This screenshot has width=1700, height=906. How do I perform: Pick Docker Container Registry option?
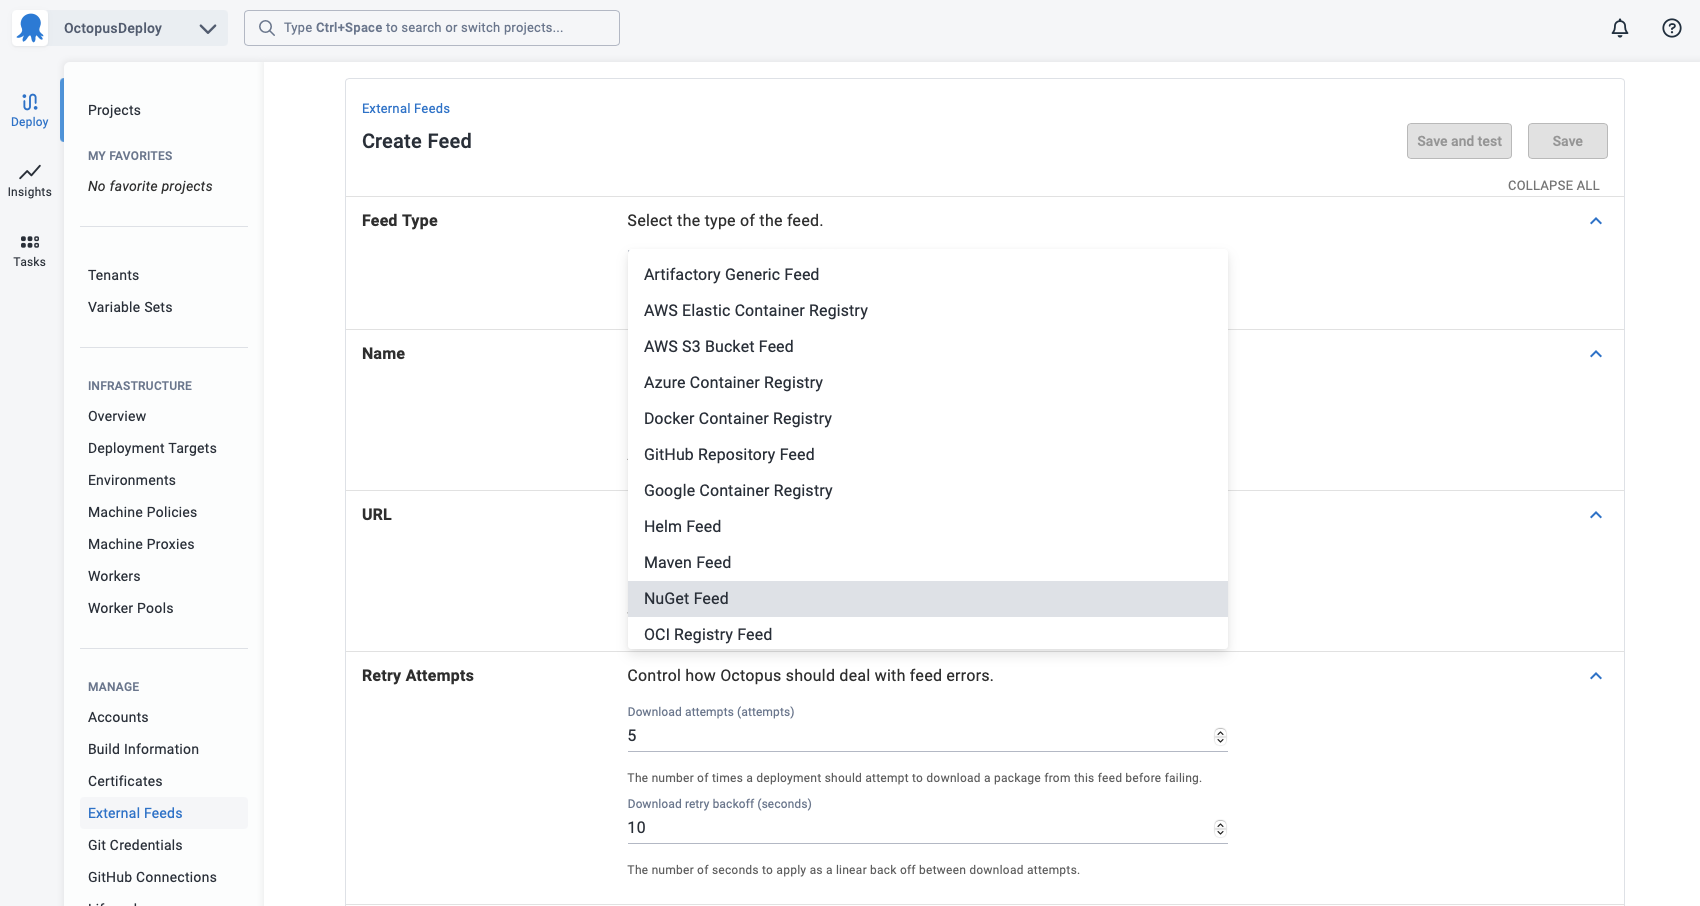pyautogui.click(x=928, y=418)
